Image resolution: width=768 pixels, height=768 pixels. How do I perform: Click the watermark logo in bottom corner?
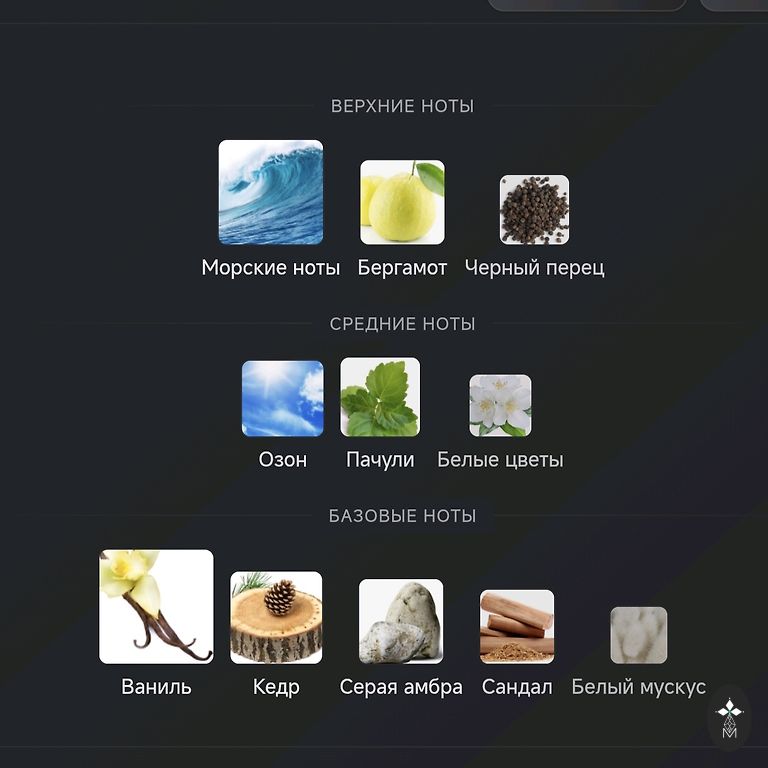click(729, 718)
